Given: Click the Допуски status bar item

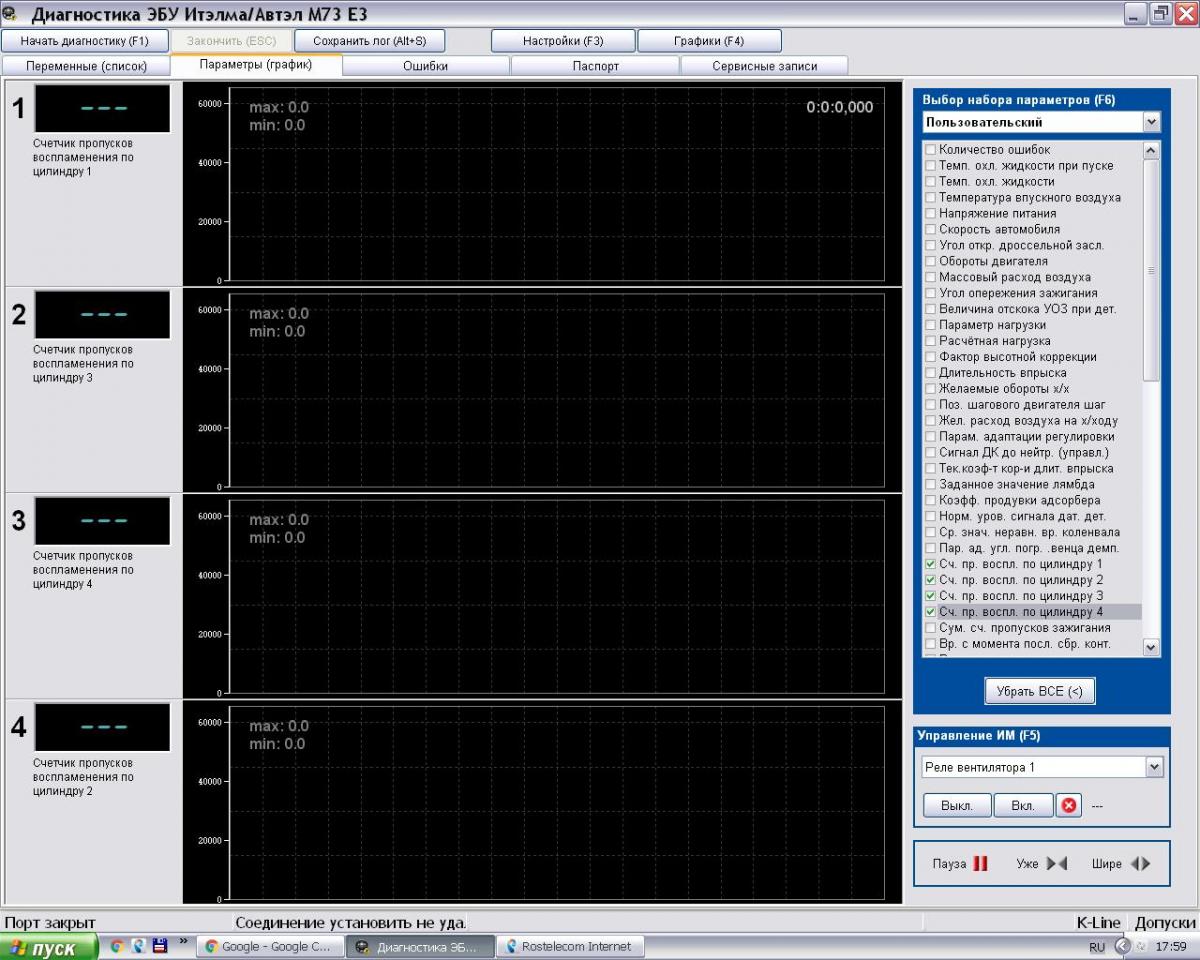Looking at the screenshot, I should pyautogui.click(x=1164, y=923).
